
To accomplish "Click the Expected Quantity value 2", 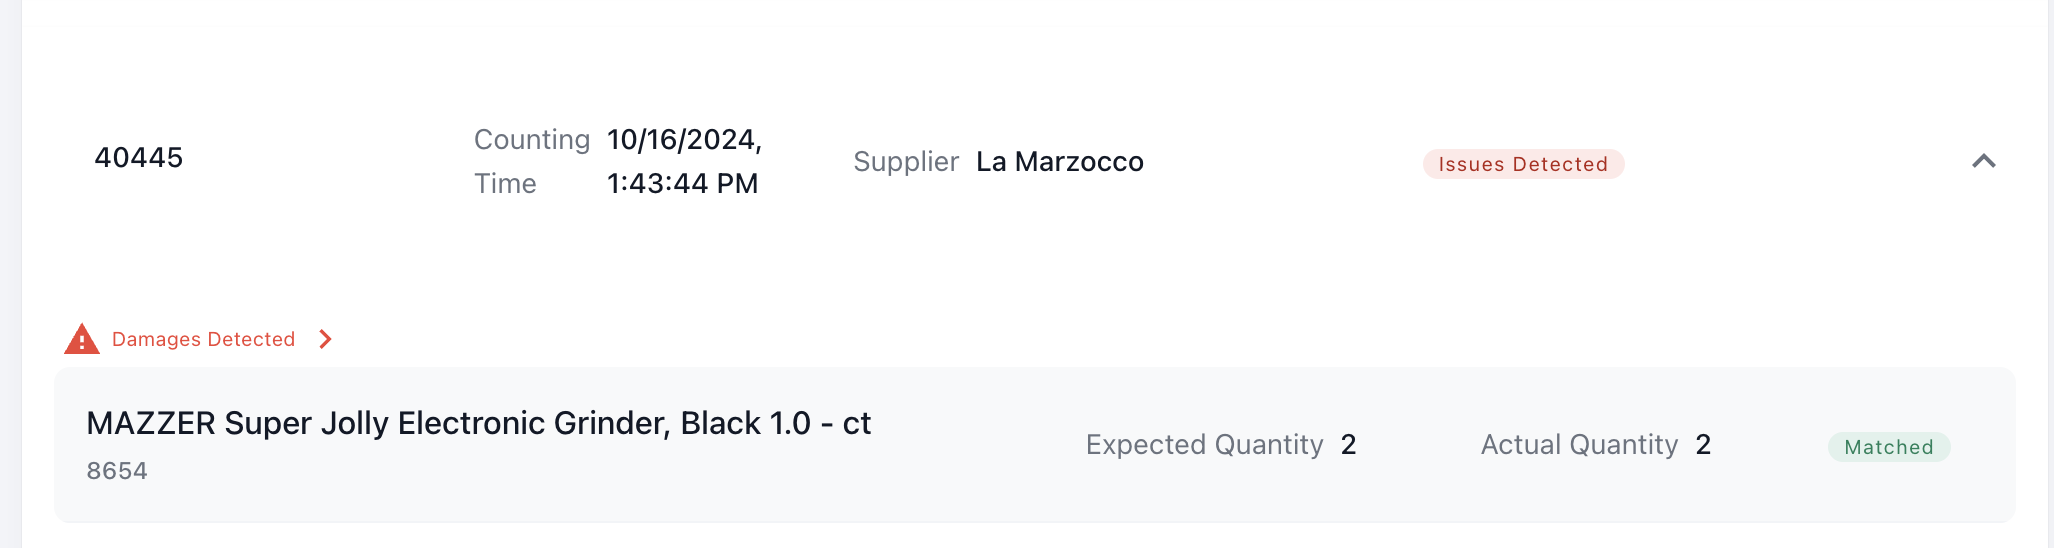I will coord(1348,445).
